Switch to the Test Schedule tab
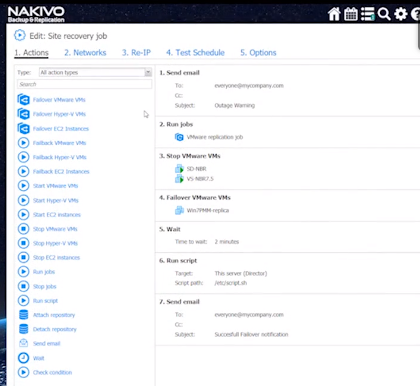 (195, 53)
